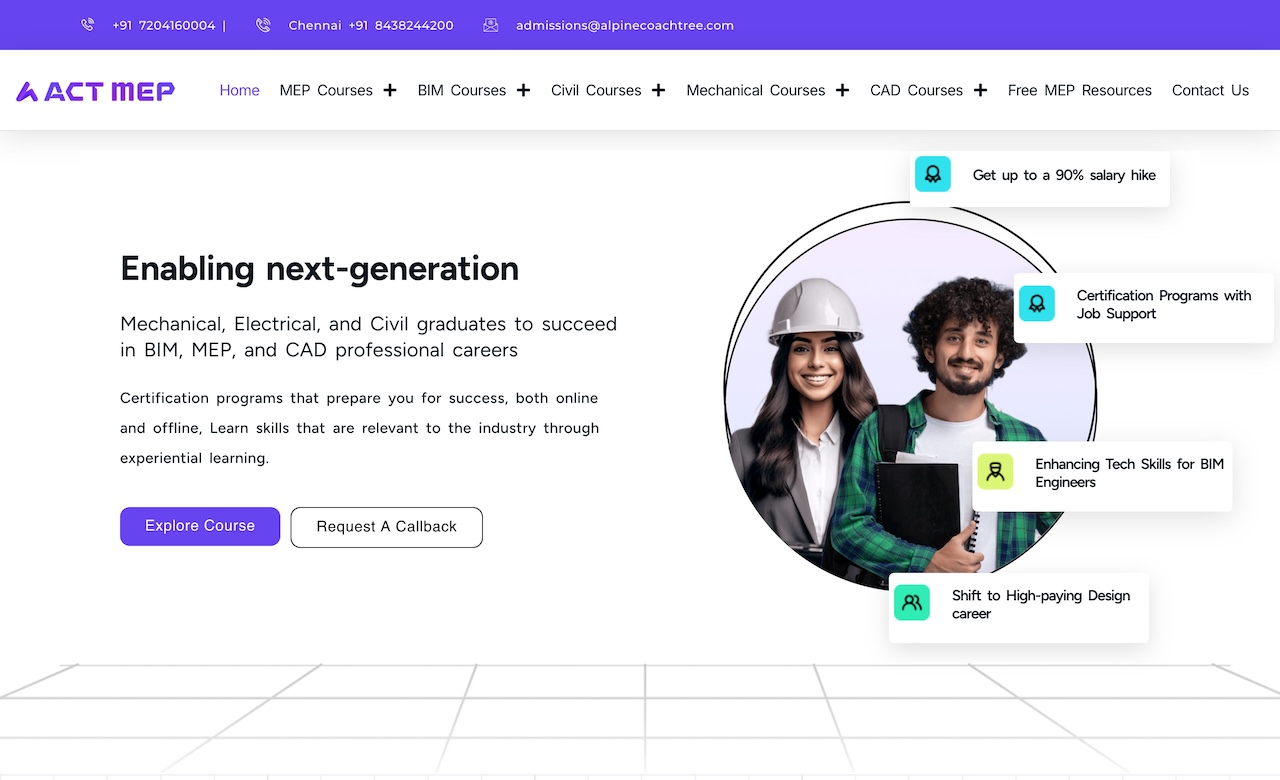
Task: Expand the Civil Courses plus sign
Action: coord(658,90)
